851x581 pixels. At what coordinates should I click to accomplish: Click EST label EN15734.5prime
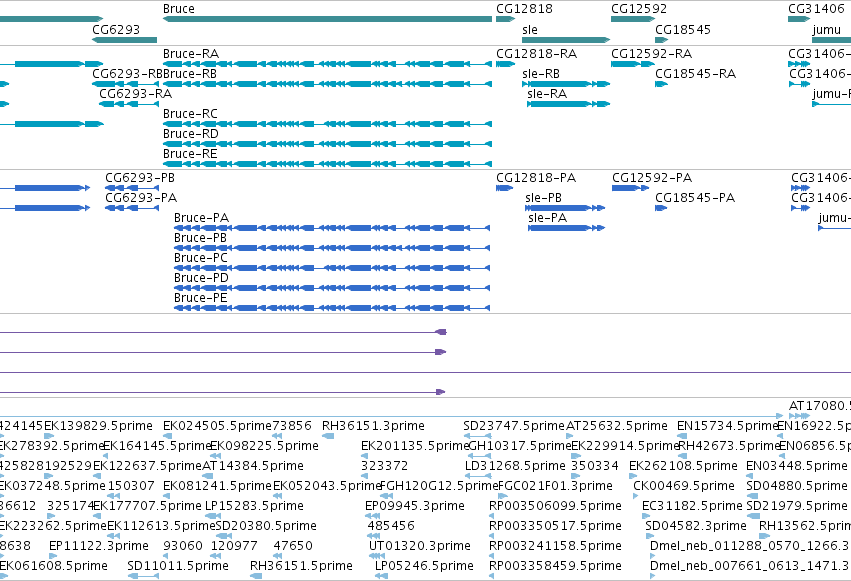(728, 426)
